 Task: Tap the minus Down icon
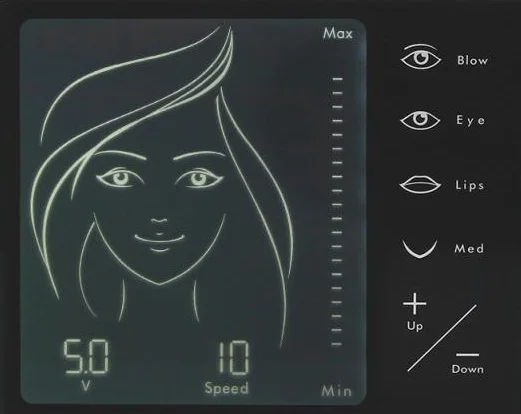click(x=467, y=354)
